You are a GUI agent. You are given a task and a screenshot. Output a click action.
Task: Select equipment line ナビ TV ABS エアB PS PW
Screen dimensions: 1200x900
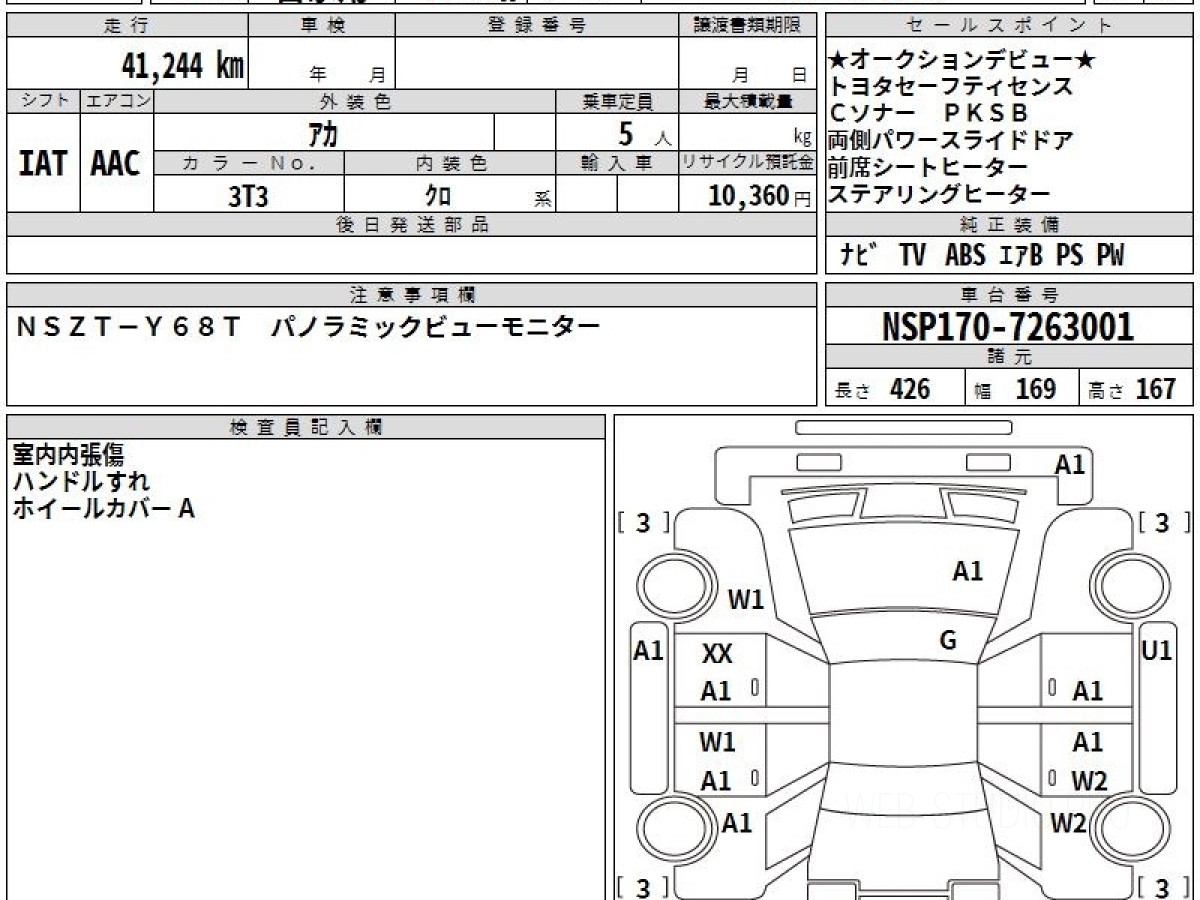[982, 256]
